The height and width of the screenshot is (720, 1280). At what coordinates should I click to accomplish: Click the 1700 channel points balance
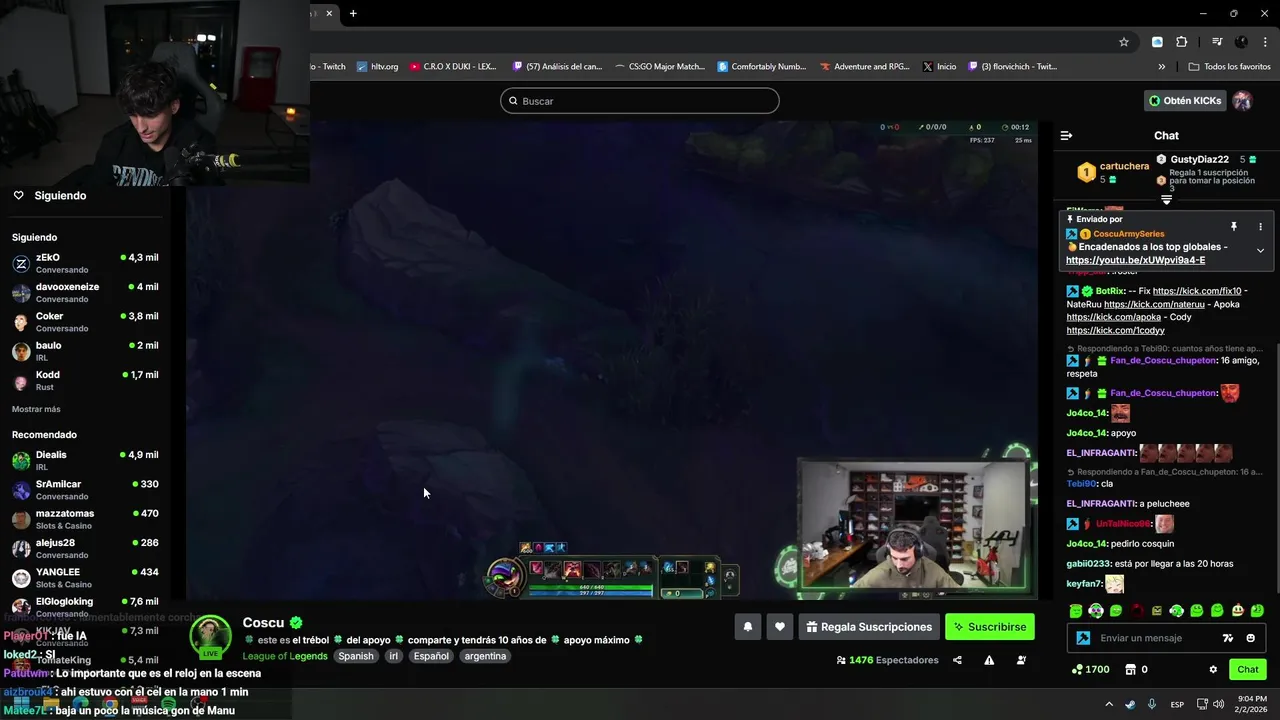(1090, 669)
